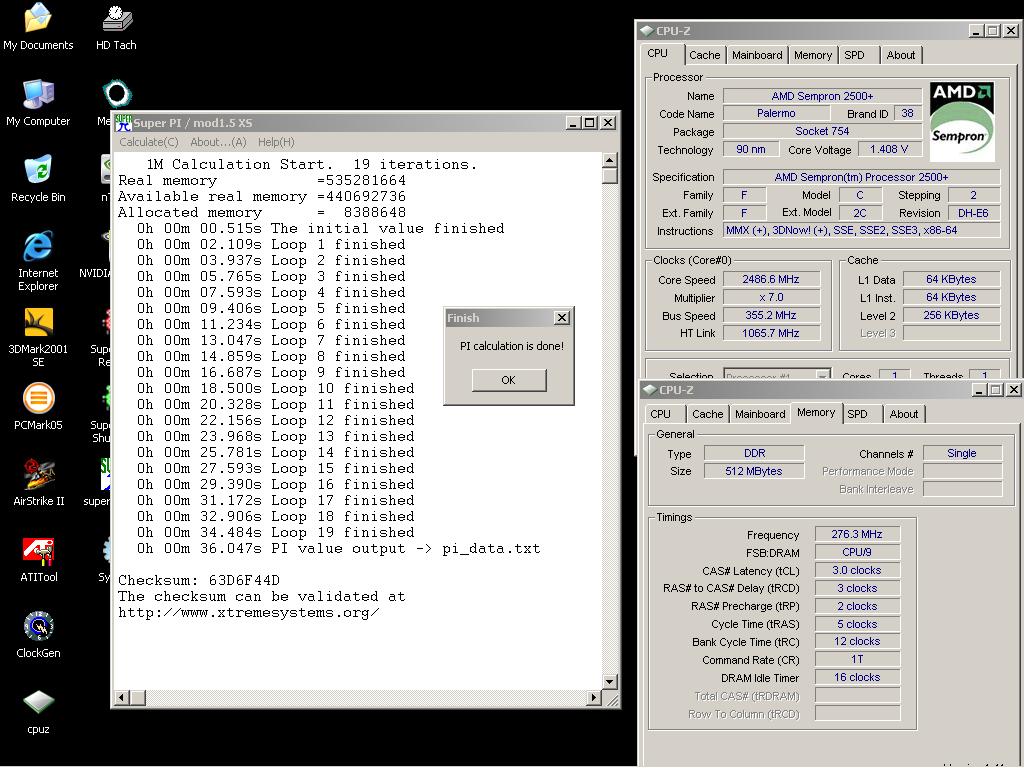The image size is (1024, 768).
Task: Close the Finish dialog with X
Action: click(562, 318)
